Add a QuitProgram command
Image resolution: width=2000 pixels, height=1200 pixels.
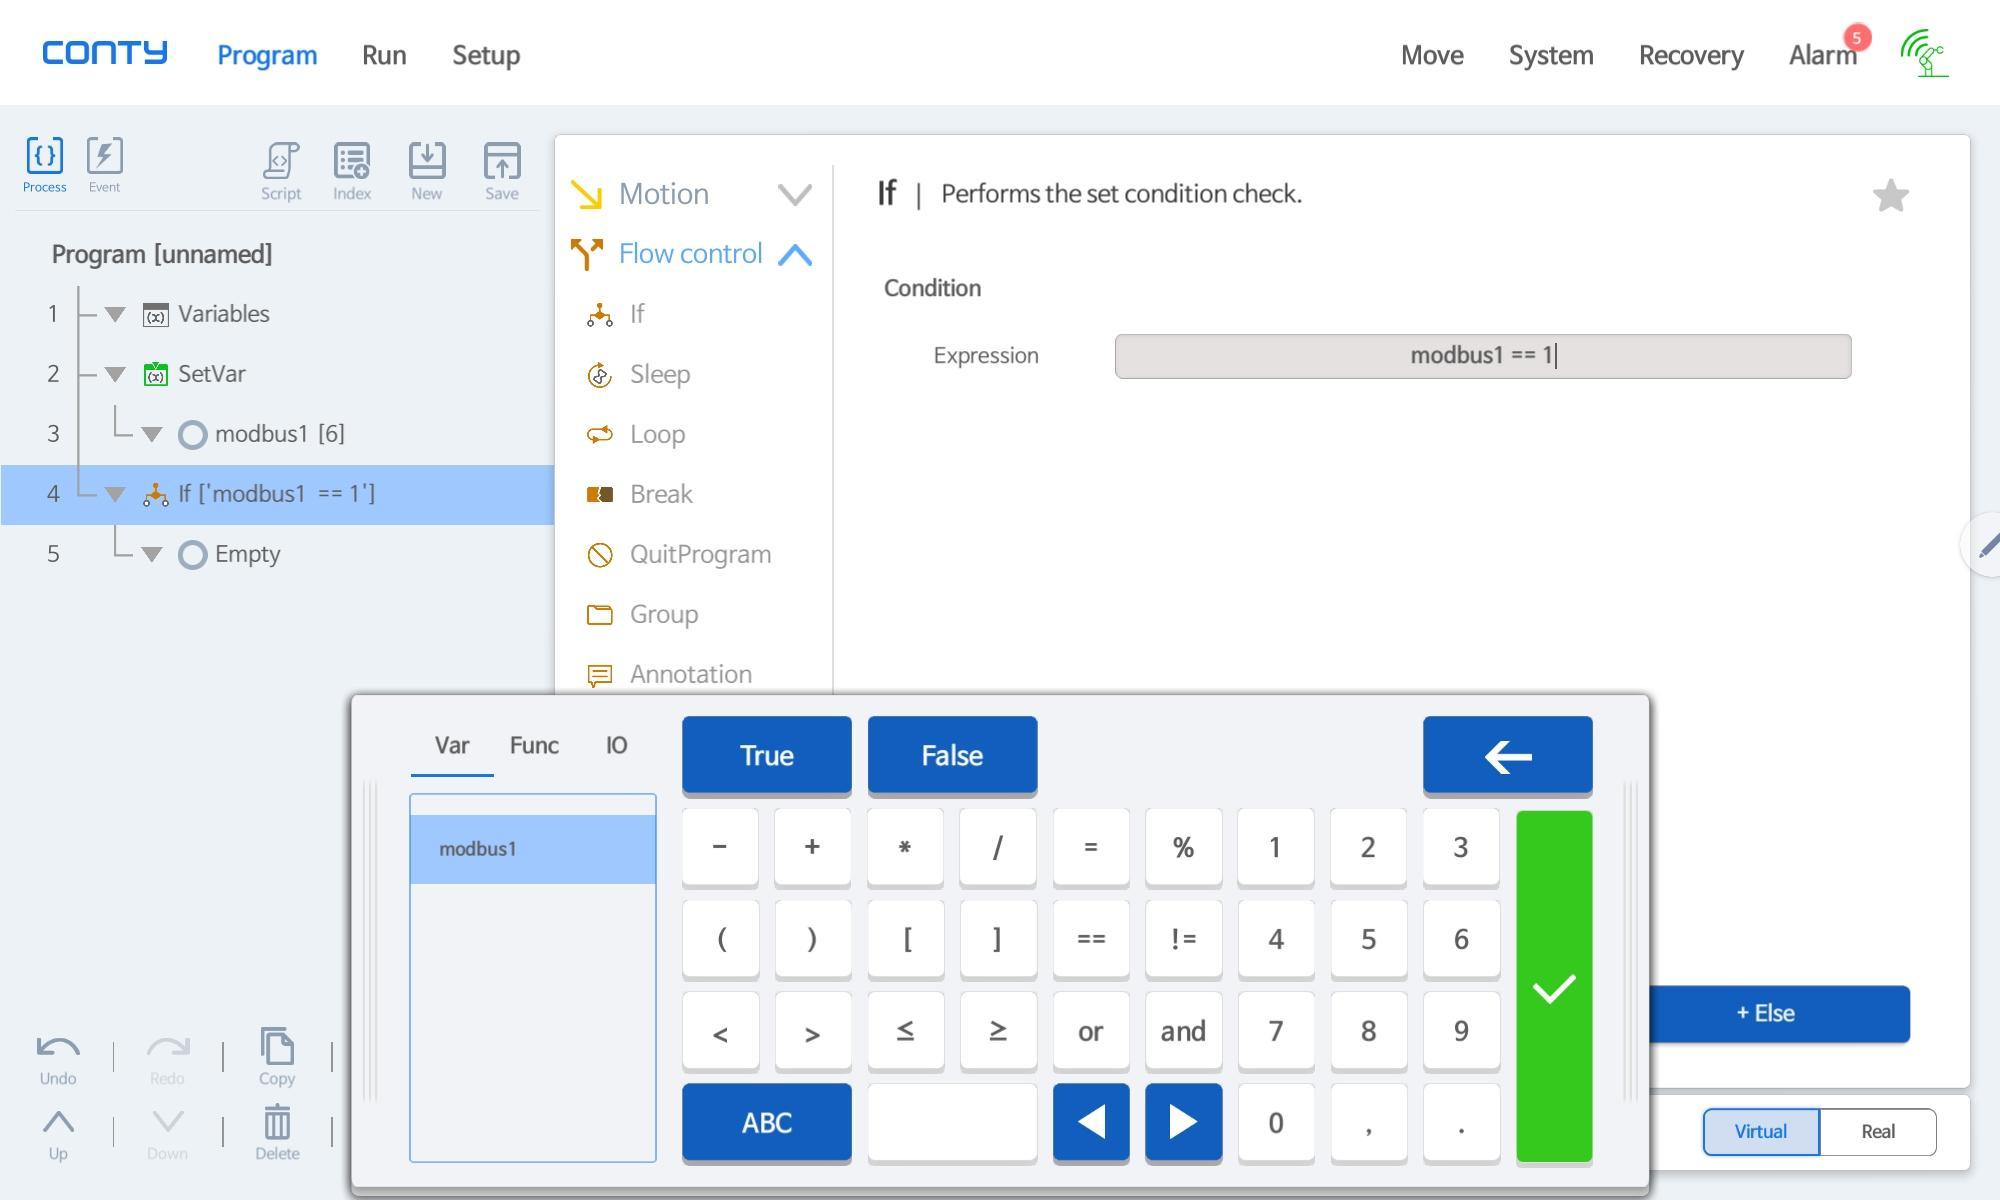[x=678, y=554]
